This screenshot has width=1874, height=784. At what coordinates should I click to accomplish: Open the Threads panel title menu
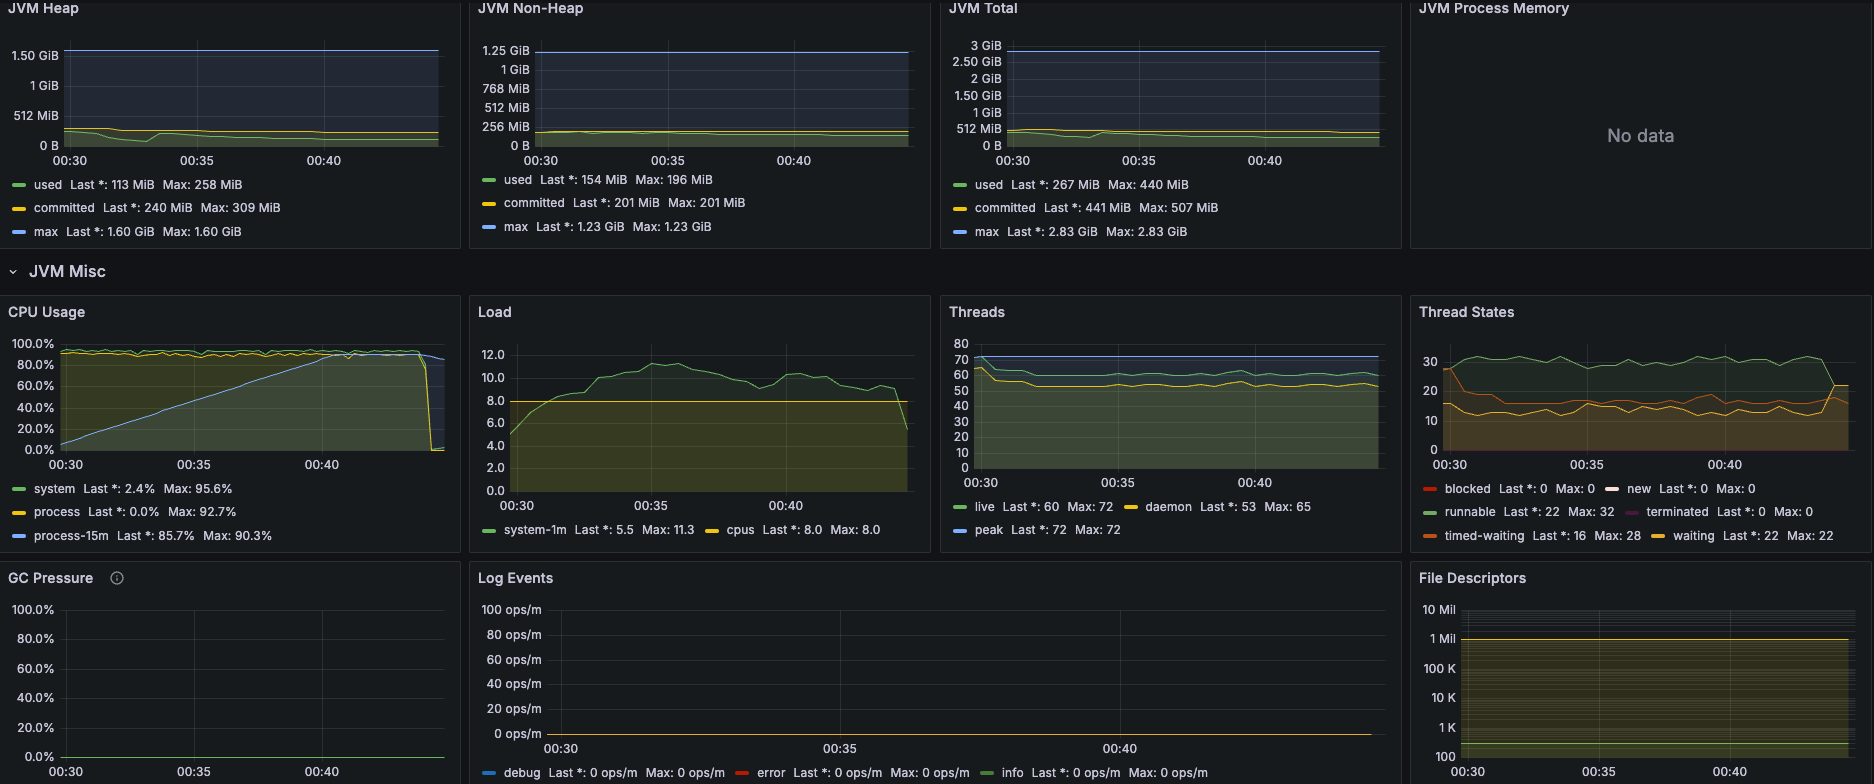tap(976, 312)
